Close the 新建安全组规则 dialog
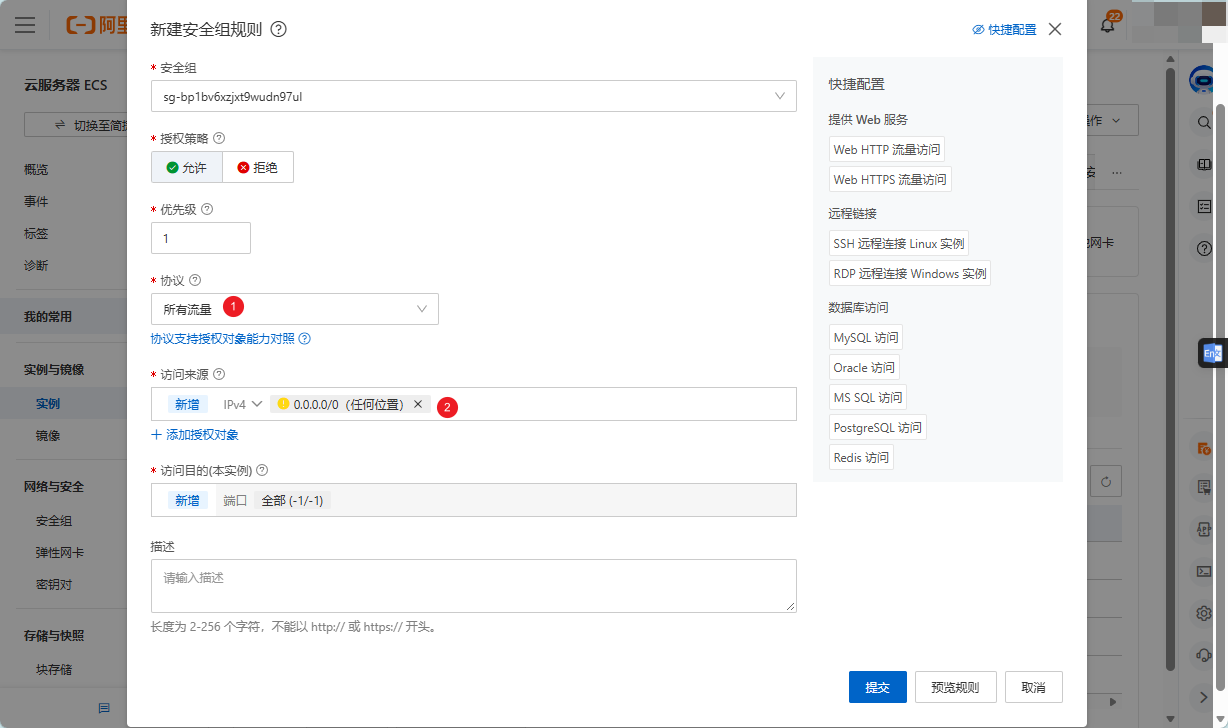 [1055, 30]
